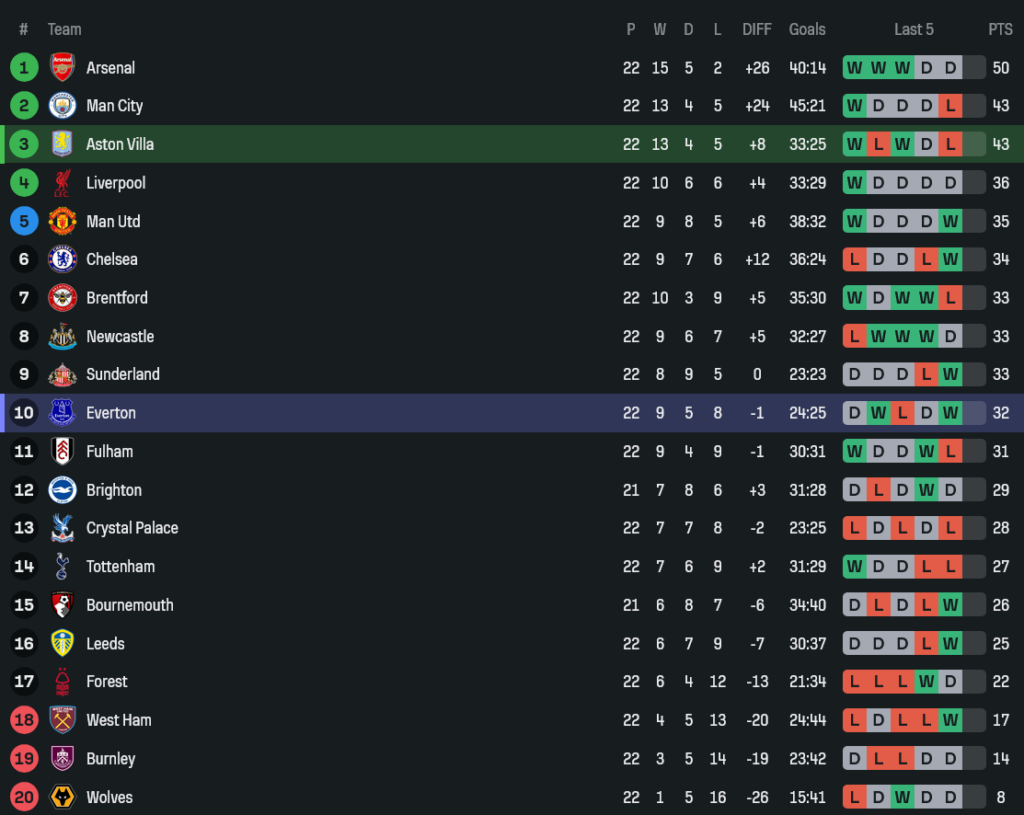Image resolution: width=1024 pixels, height=815 pixels.
Task: Select the Chelsea club badge
Action: [62, 260]
